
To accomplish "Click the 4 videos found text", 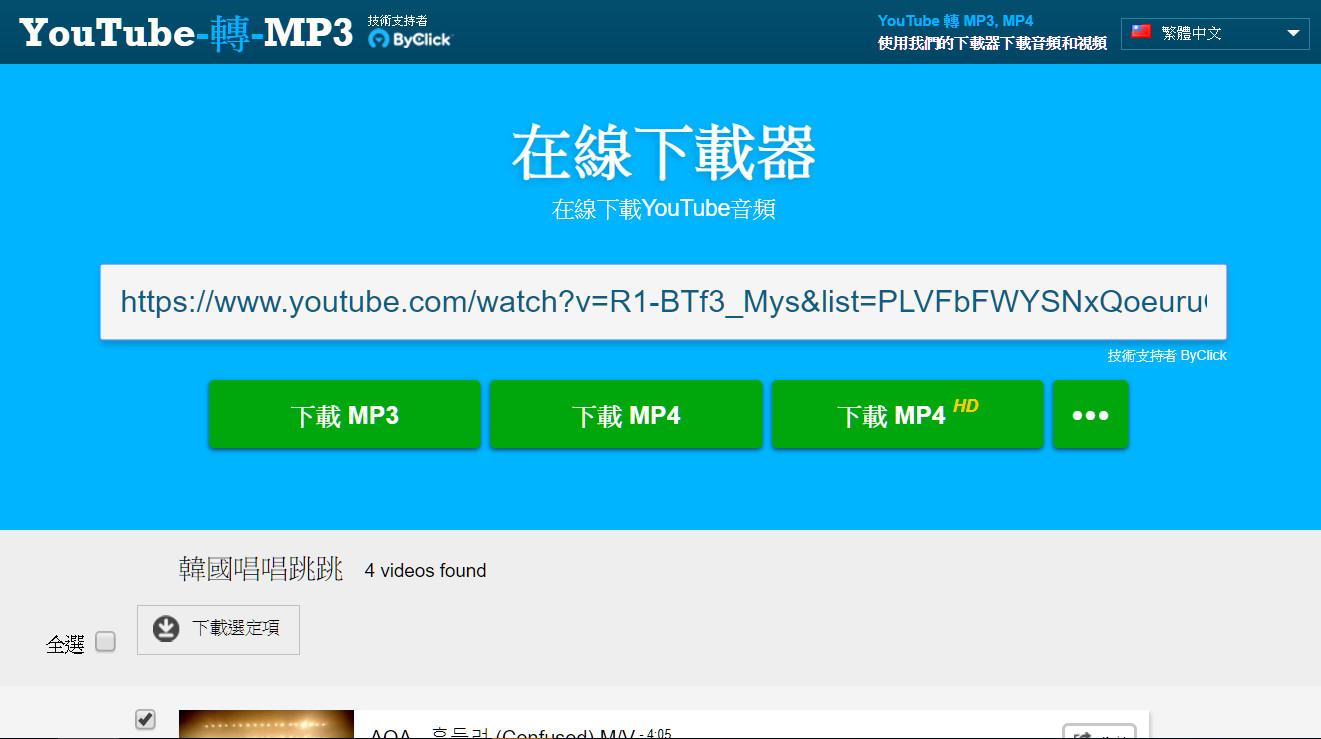I will 425,571.
